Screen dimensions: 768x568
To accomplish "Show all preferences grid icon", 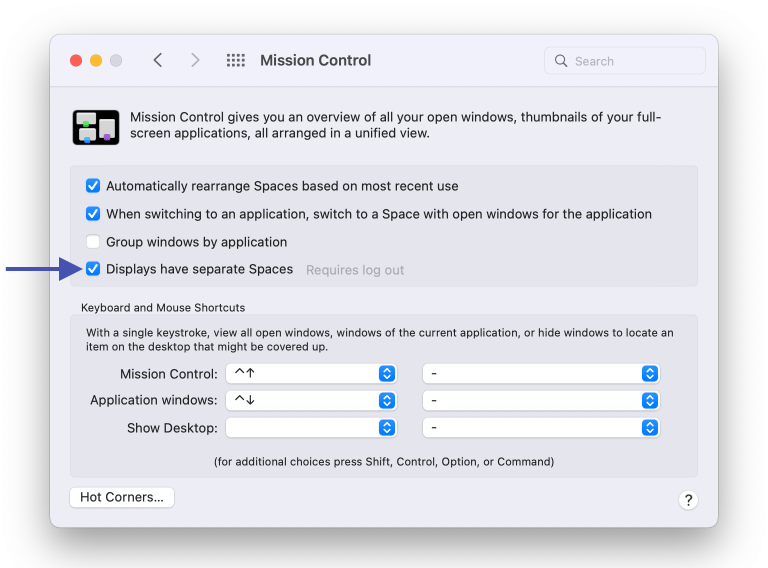I will point(236,60).
